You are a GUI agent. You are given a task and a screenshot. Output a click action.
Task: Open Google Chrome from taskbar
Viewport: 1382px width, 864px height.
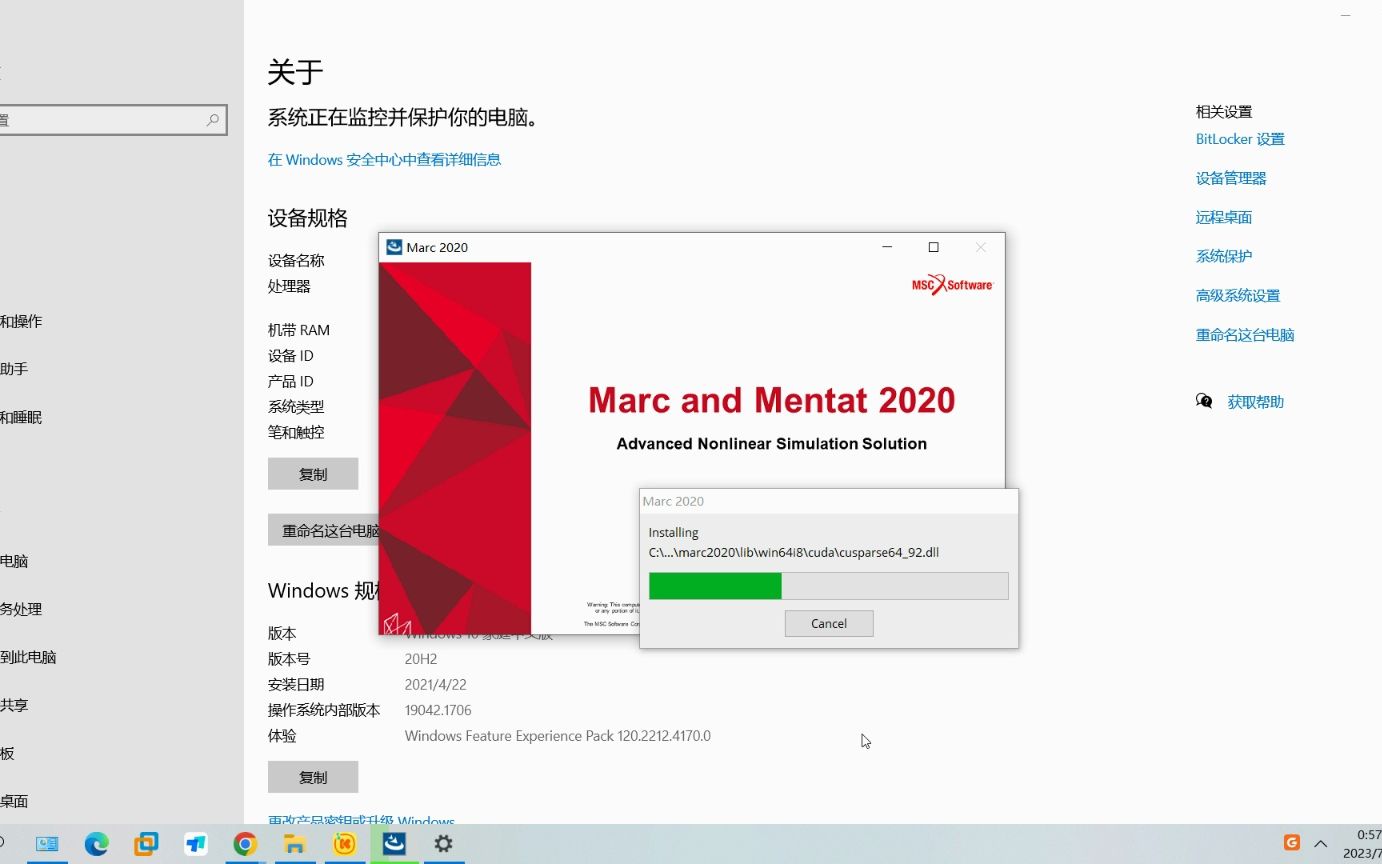[245, 844]
